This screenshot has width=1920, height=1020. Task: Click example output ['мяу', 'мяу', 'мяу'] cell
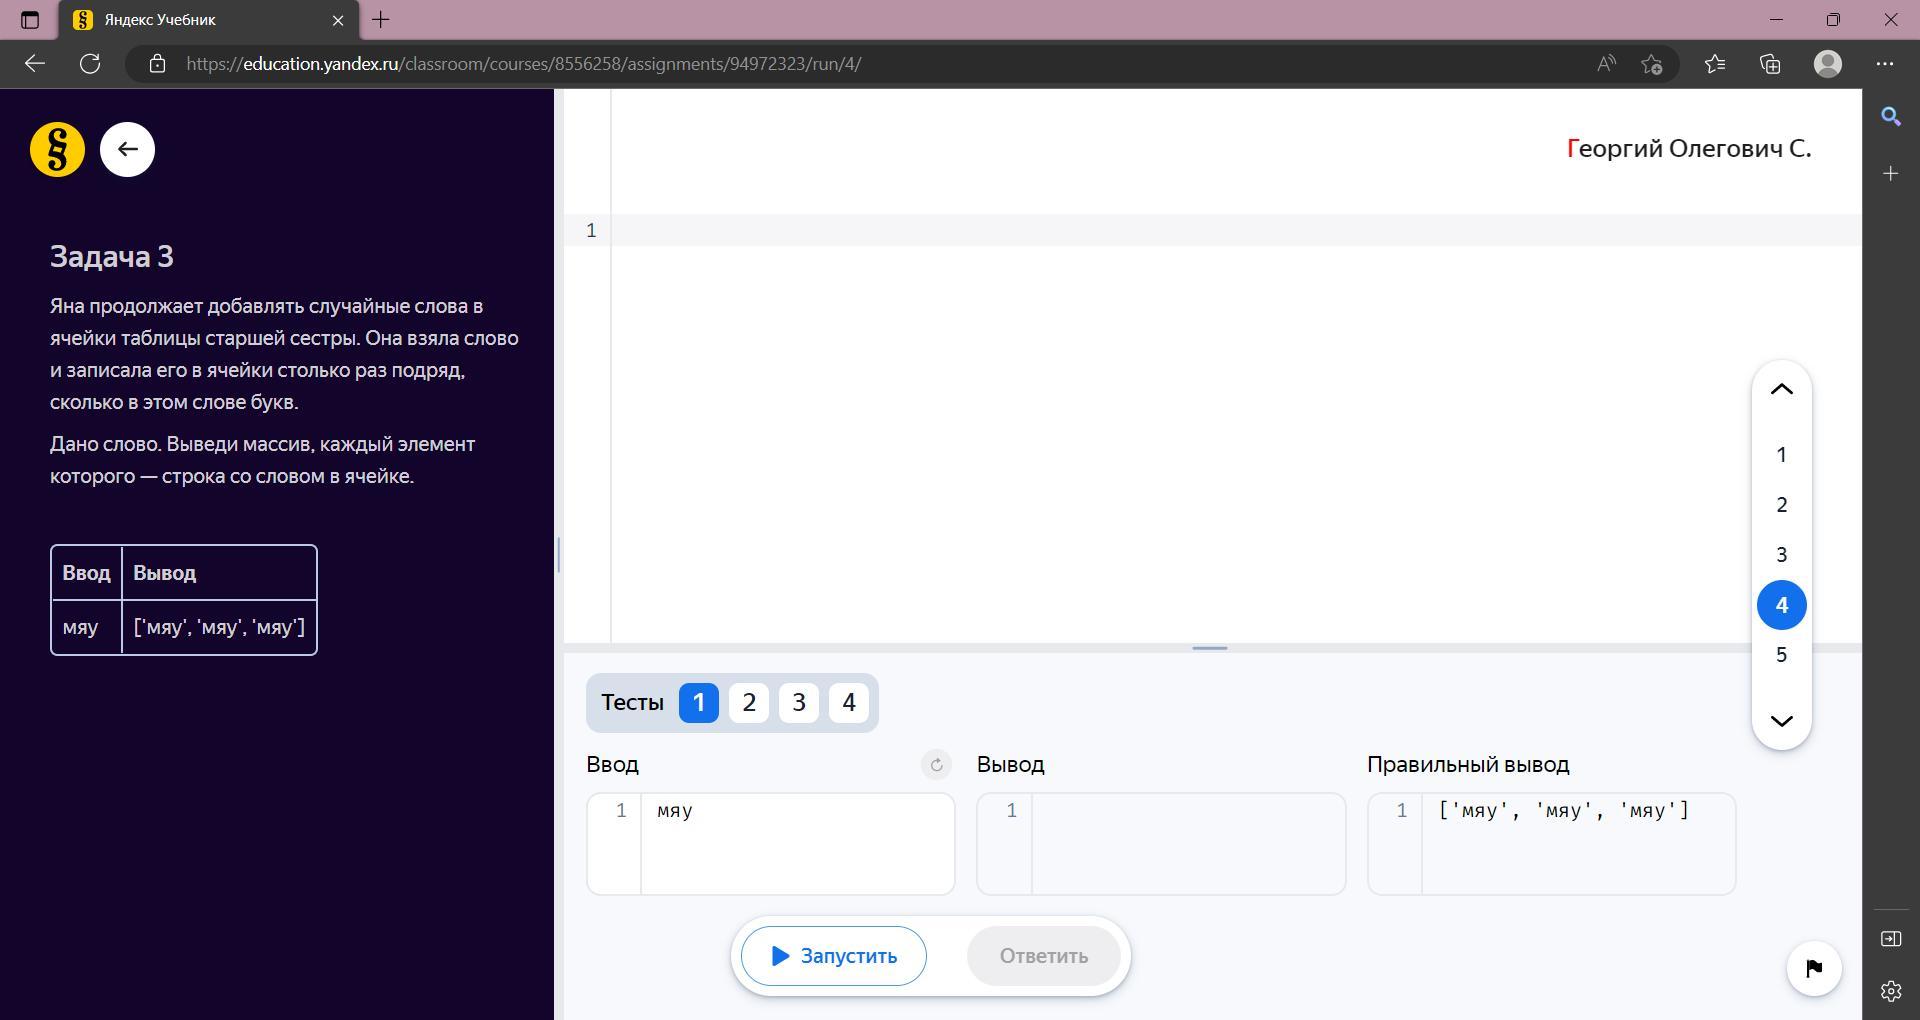click(x=219, y=627)
